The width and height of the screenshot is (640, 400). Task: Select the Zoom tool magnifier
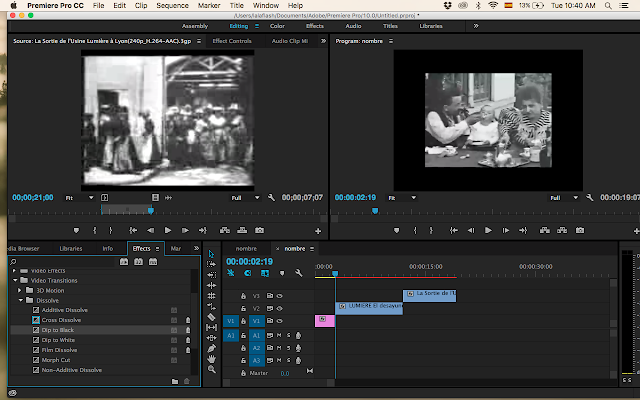[211, 369]
